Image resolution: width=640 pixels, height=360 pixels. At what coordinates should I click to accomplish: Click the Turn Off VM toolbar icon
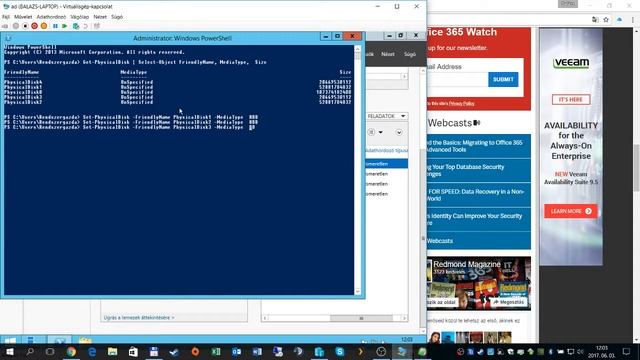[25, 26]
